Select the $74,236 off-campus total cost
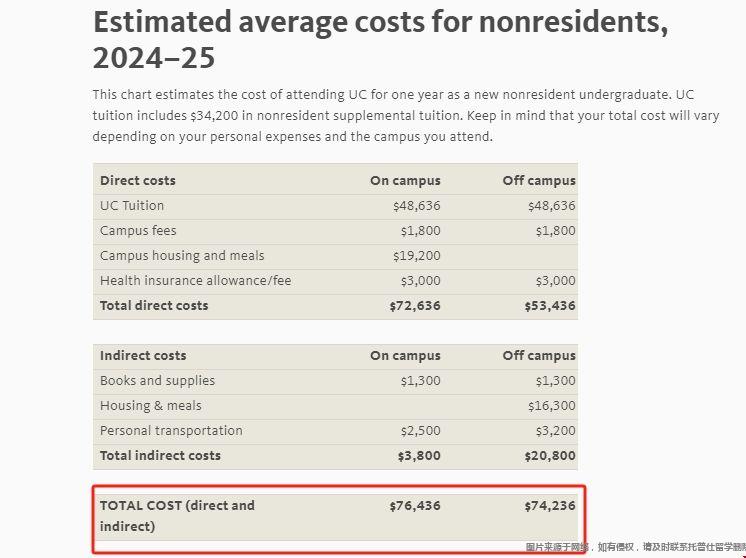 point(550,506)
